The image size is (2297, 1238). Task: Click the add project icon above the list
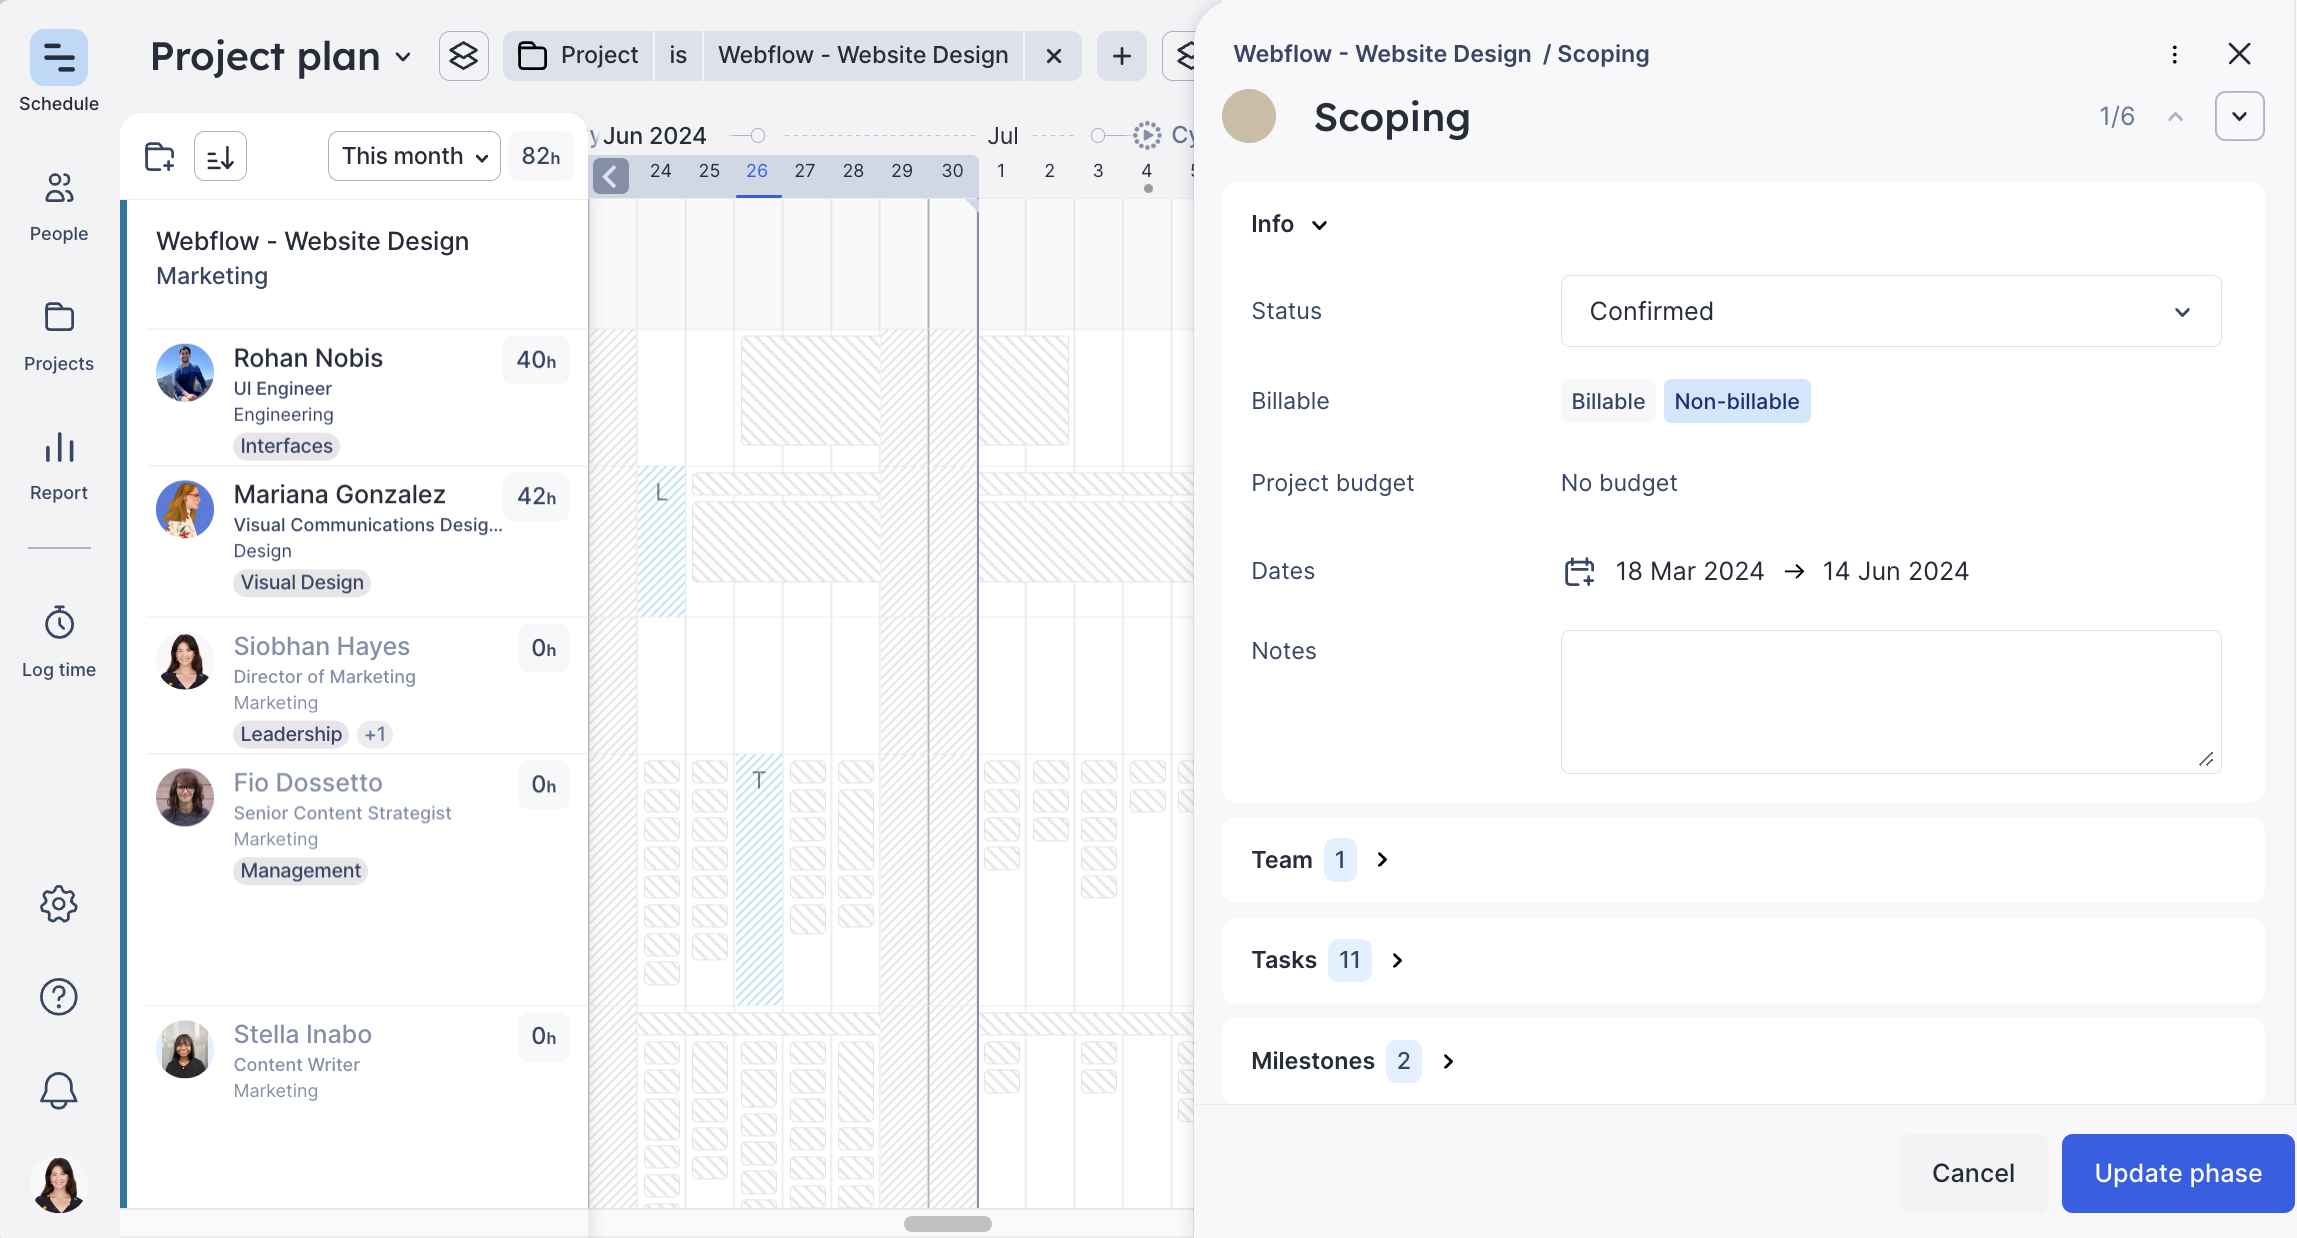click(161, 155)
